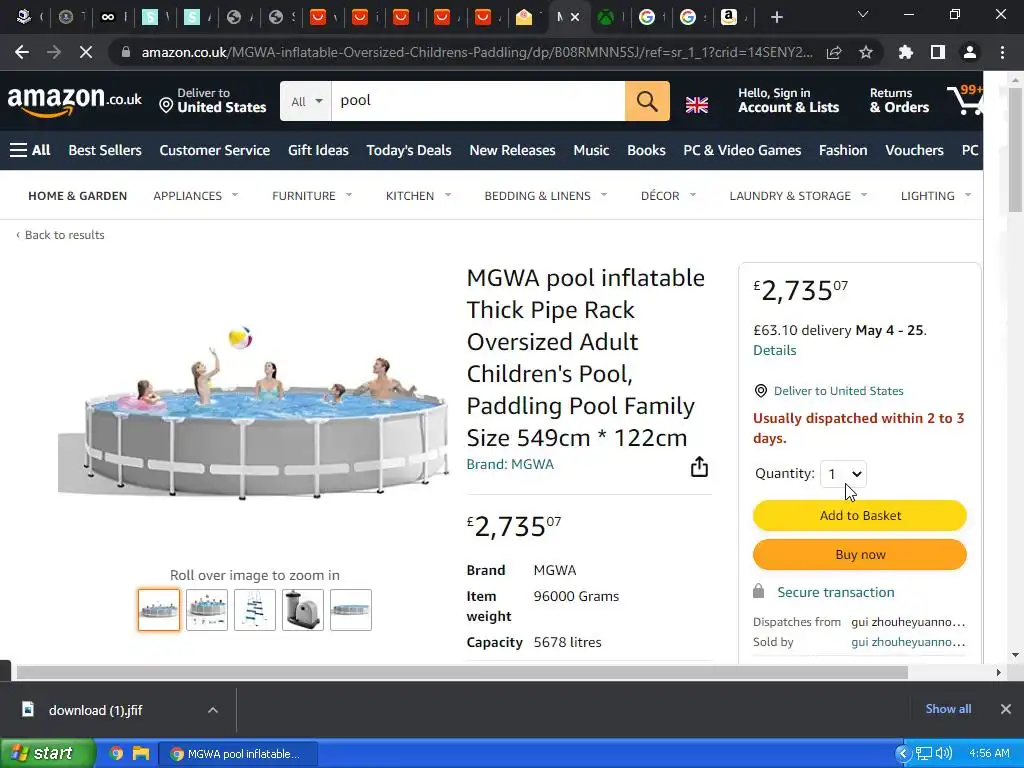
Task: Click the Amazon.co.uk logo
Action: [x=74, y=101]
